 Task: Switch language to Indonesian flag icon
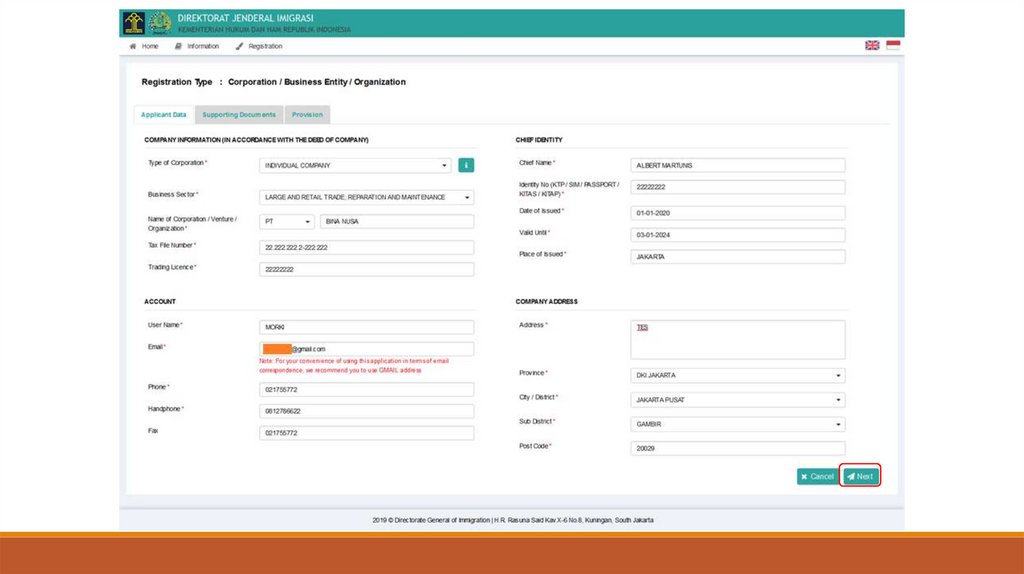click(x=893, y=45)
